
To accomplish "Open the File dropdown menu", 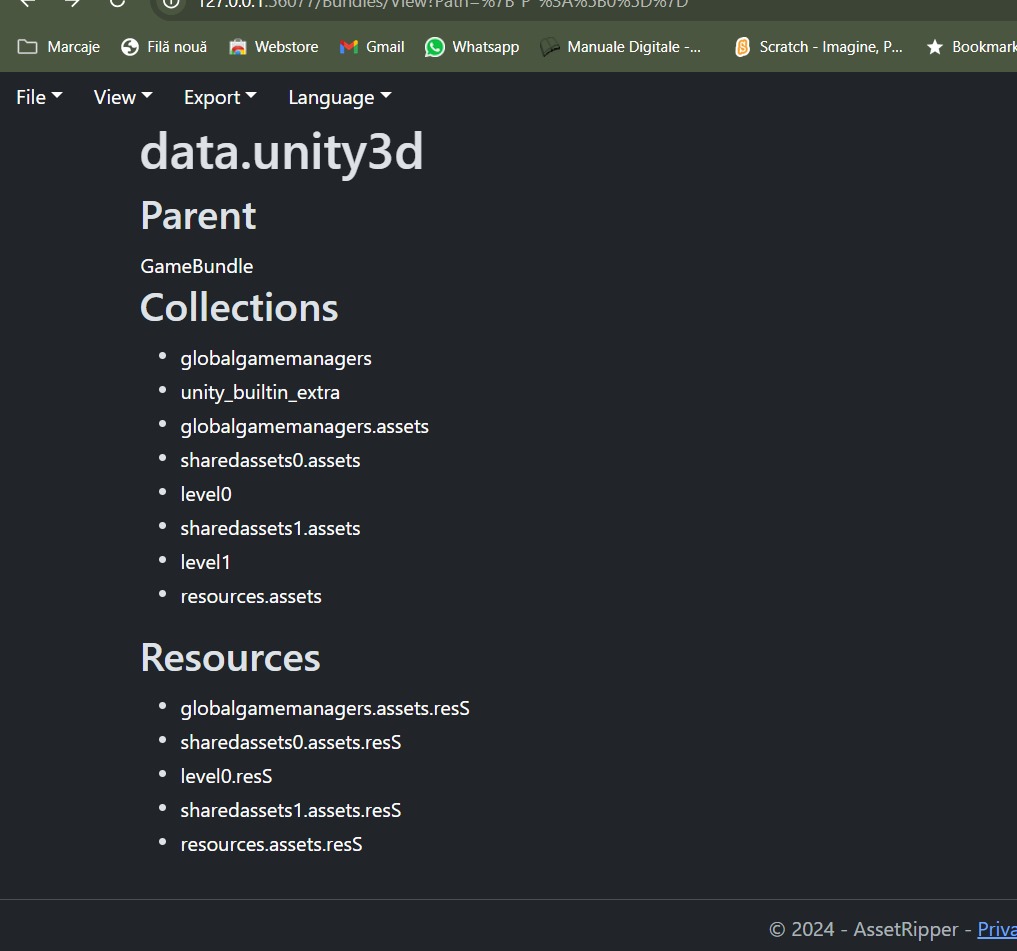I will tap(39, 97).
